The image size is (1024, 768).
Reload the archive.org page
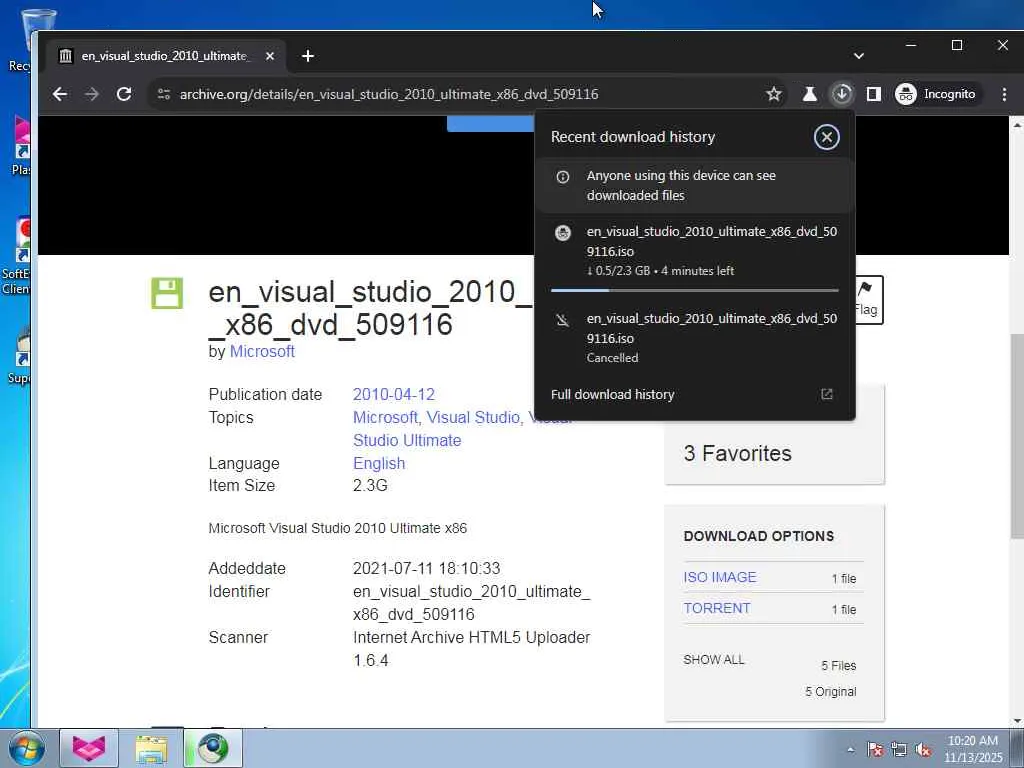[124, 94]
